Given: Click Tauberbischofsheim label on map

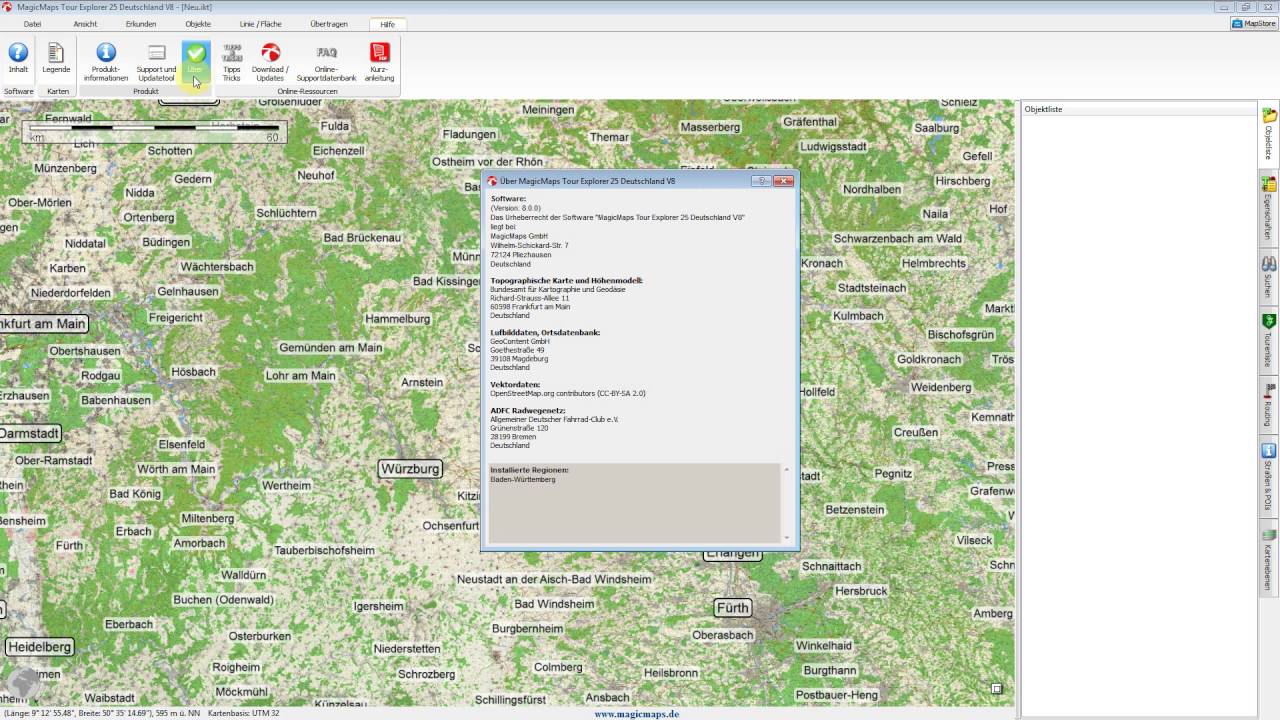Looking at the screenshot, I should click(324, 550).
